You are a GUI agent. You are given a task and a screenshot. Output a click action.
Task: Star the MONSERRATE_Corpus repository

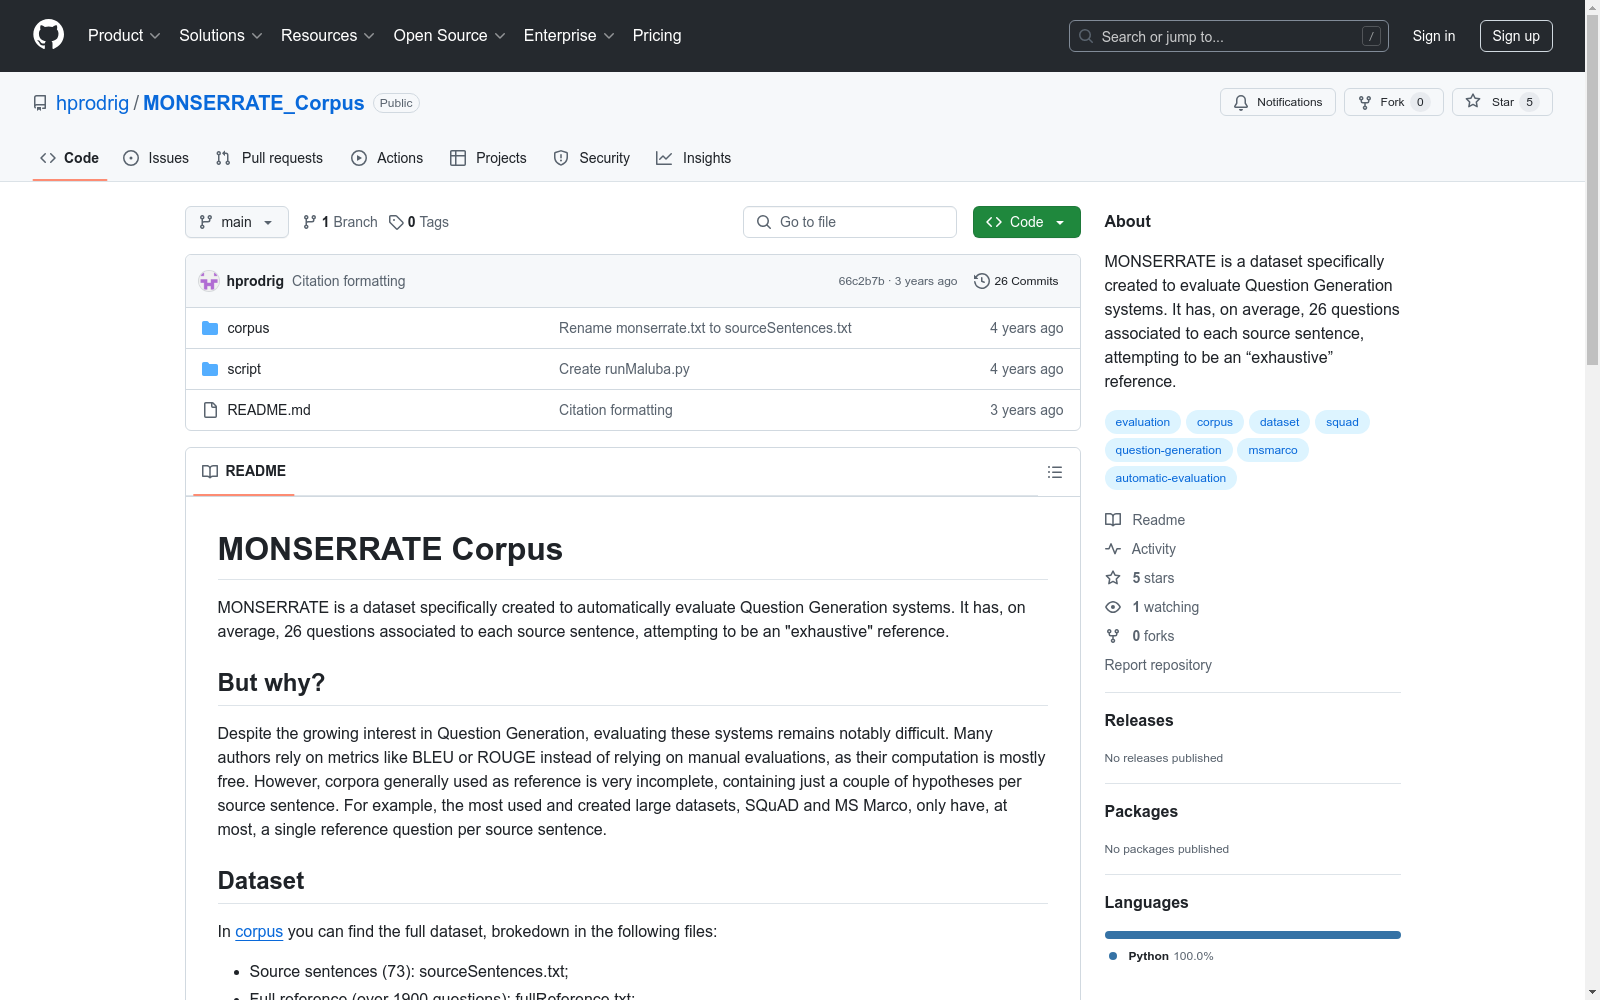(x=1502, y=102)
